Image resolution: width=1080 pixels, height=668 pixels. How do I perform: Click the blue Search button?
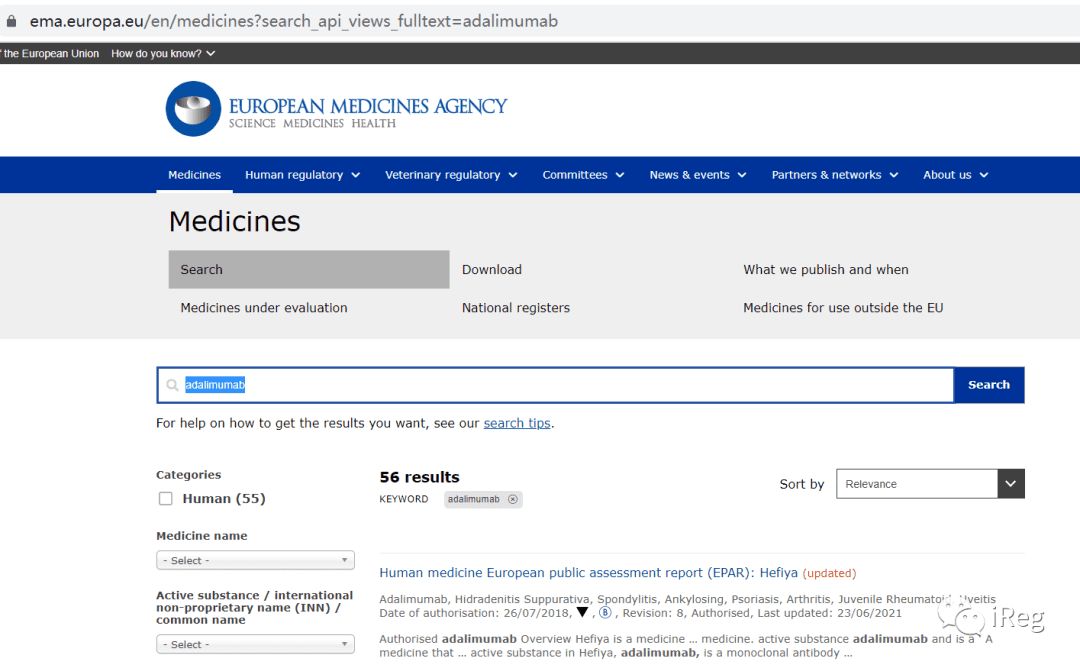pyautogui.click(x=989, y=385)
